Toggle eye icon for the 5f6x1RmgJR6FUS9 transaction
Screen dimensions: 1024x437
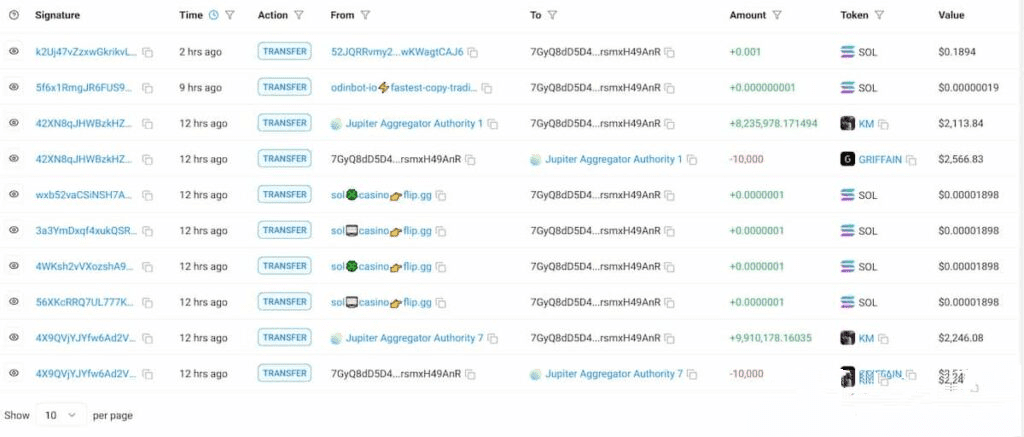coord(14,87)
